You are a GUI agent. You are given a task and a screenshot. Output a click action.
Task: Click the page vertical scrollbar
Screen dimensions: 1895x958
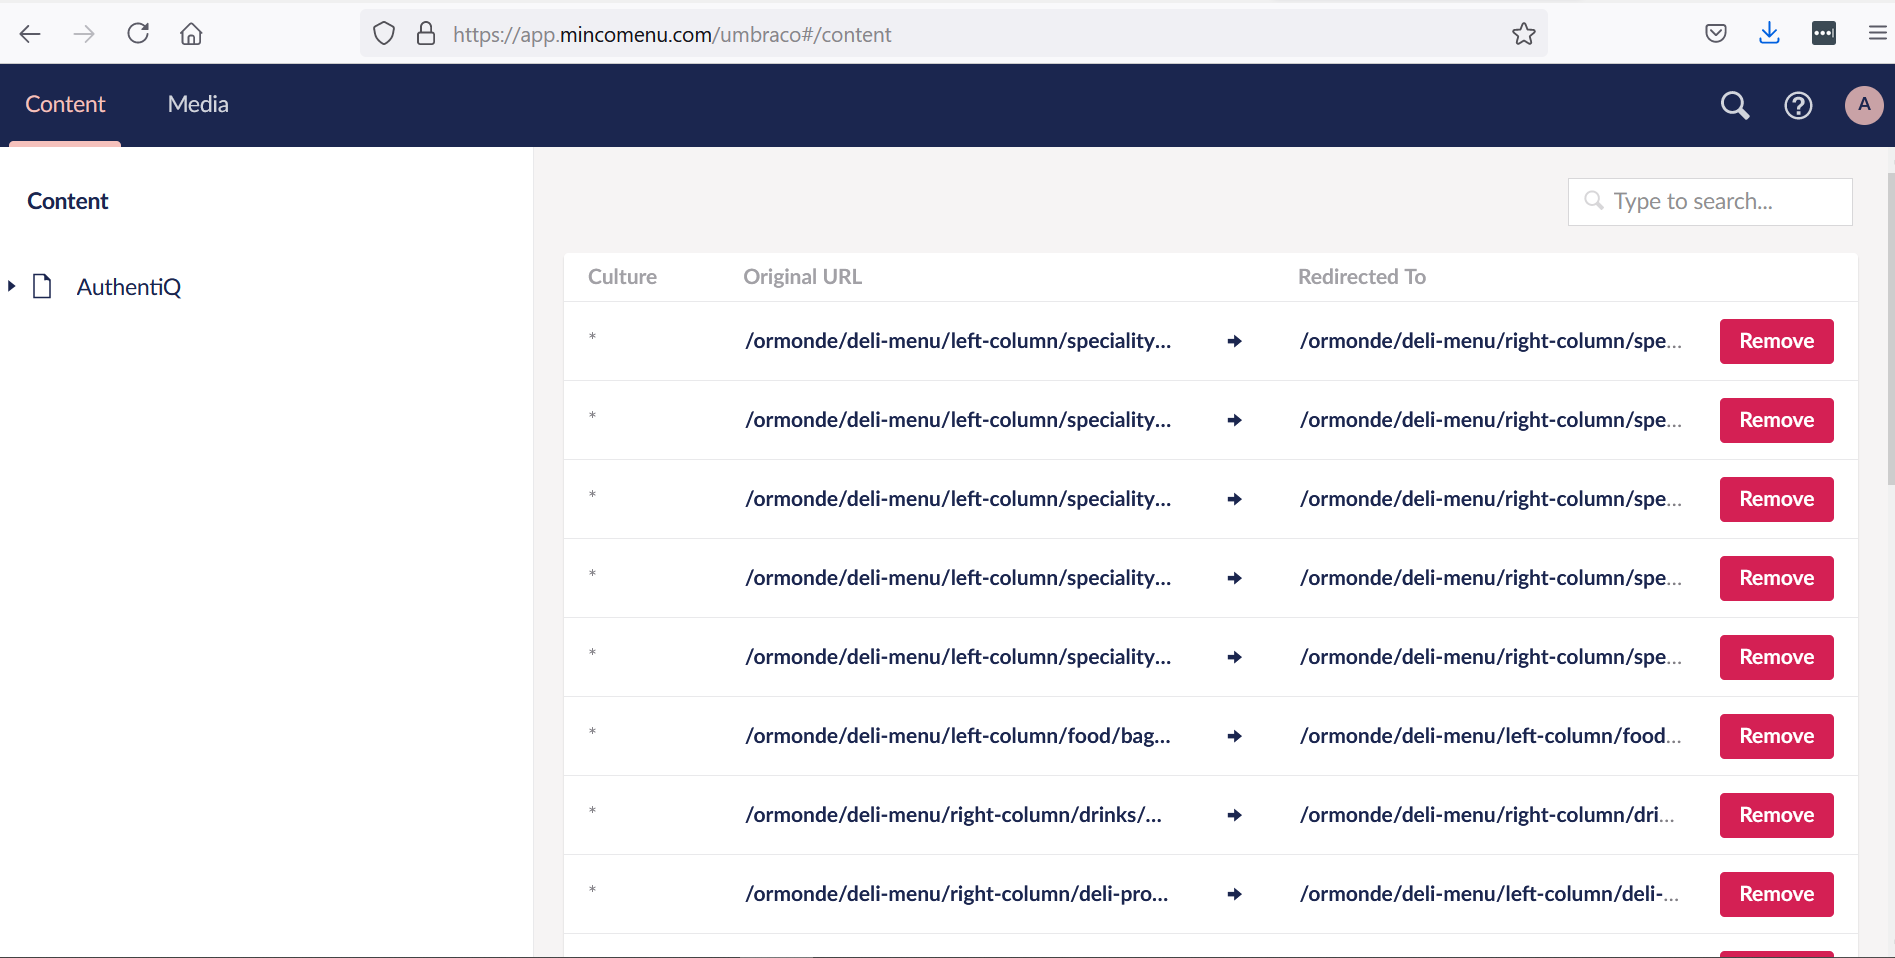click(1889, 330)
